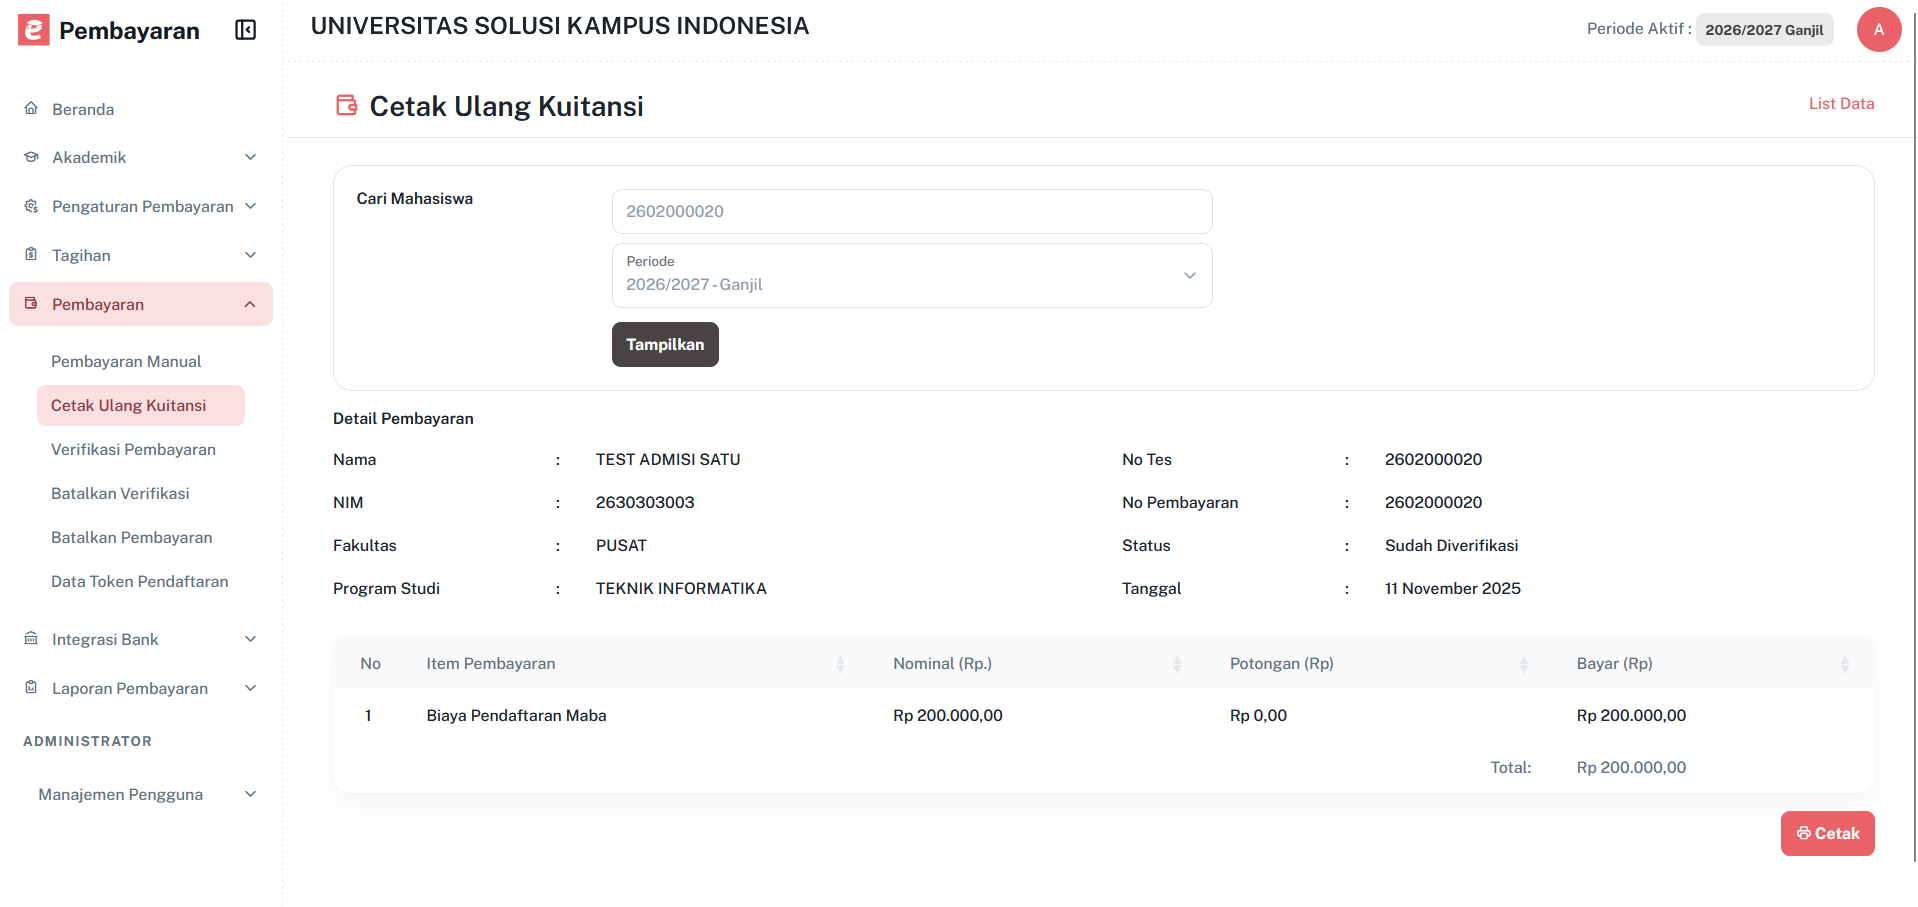
Task: Click the Pembayaran app logo icon
Action: coord(34,30)
